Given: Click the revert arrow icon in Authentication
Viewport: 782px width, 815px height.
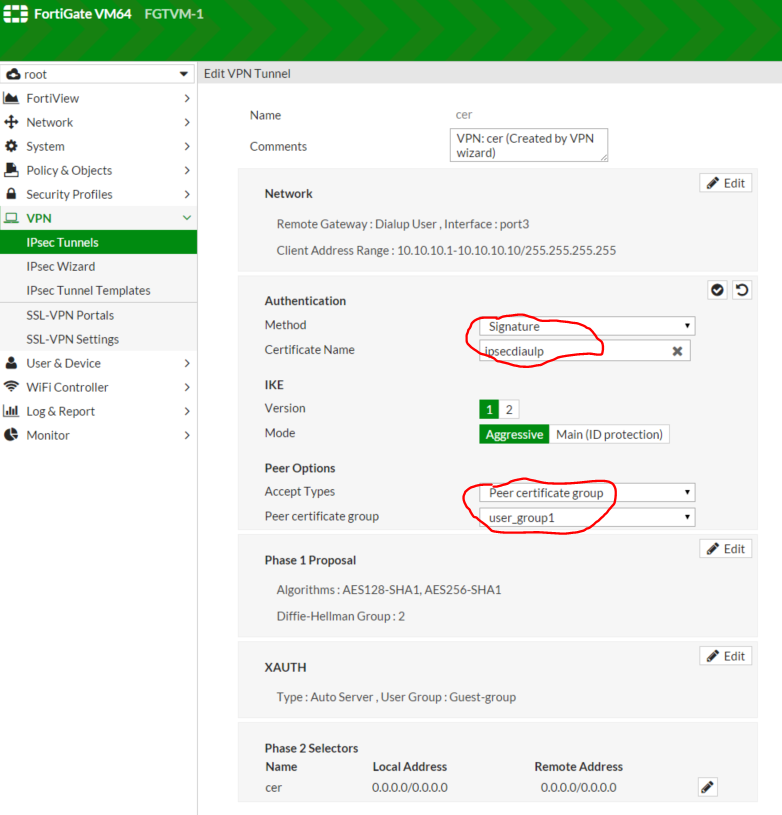Looking at the screenshot, I should click(741, 290).
